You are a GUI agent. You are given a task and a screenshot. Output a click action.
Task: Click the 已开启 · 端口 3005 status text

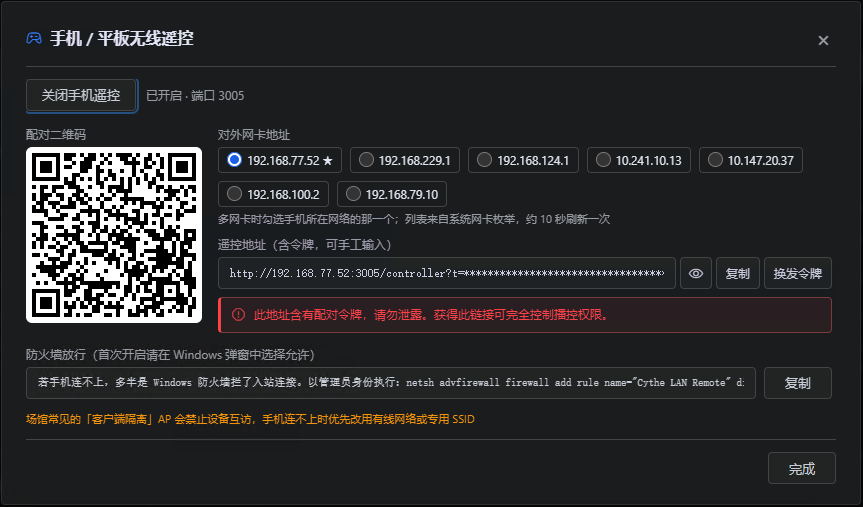pyautogui.click(x=195, y=96)
